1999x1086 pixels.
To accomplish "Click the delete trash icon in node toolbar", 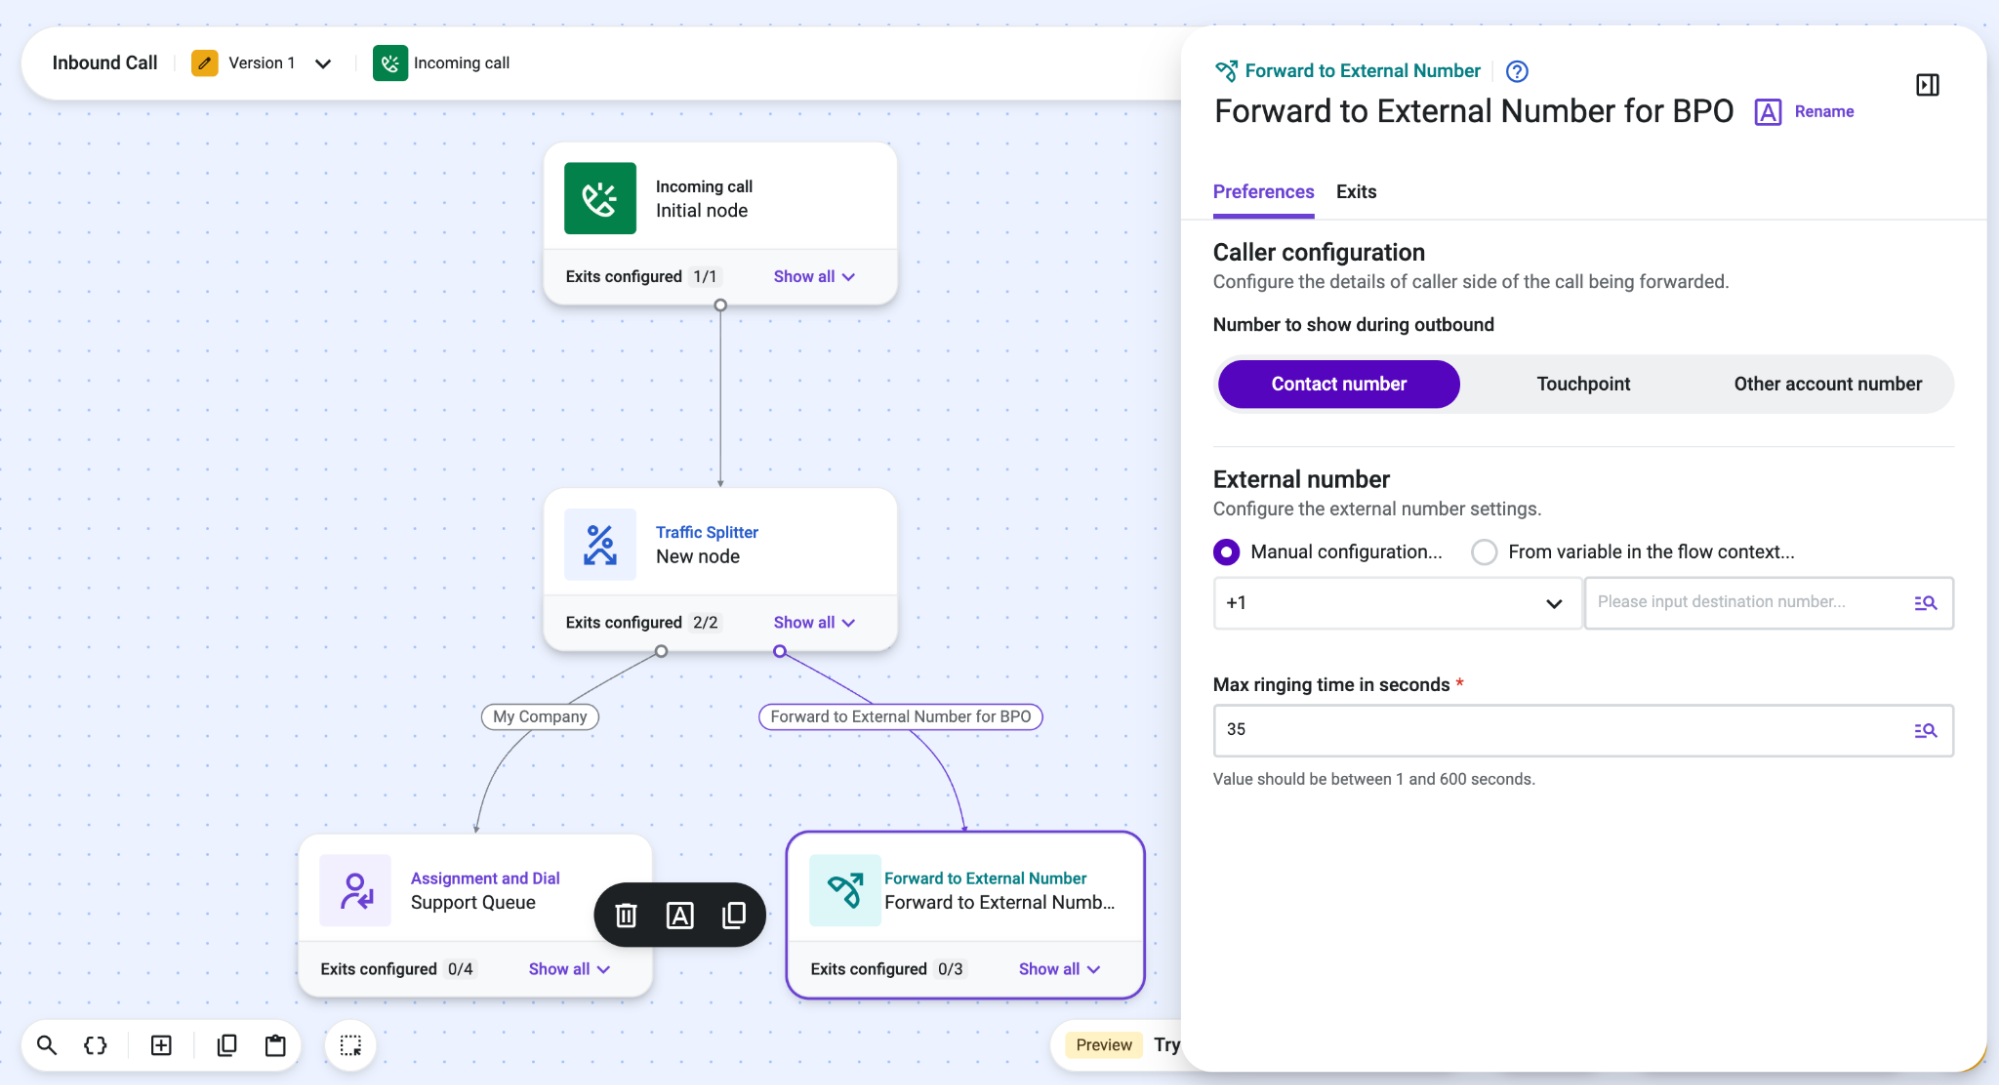I will [x=626, y=915].
